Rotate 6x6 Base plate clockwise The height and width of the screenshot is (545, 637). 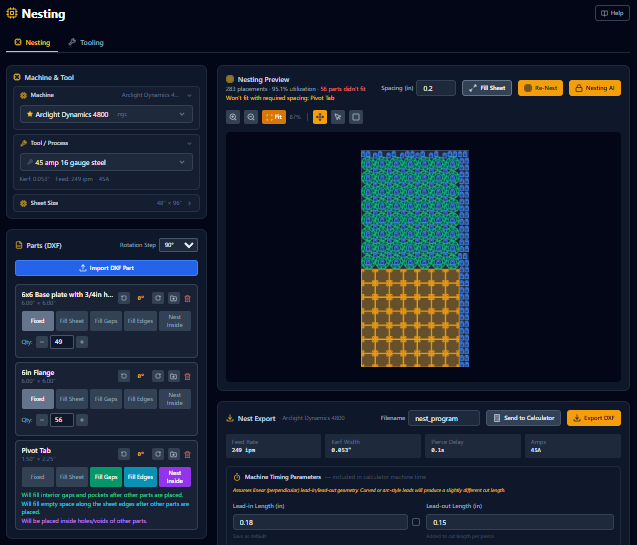pyautogui.click(x=158, y=298)
